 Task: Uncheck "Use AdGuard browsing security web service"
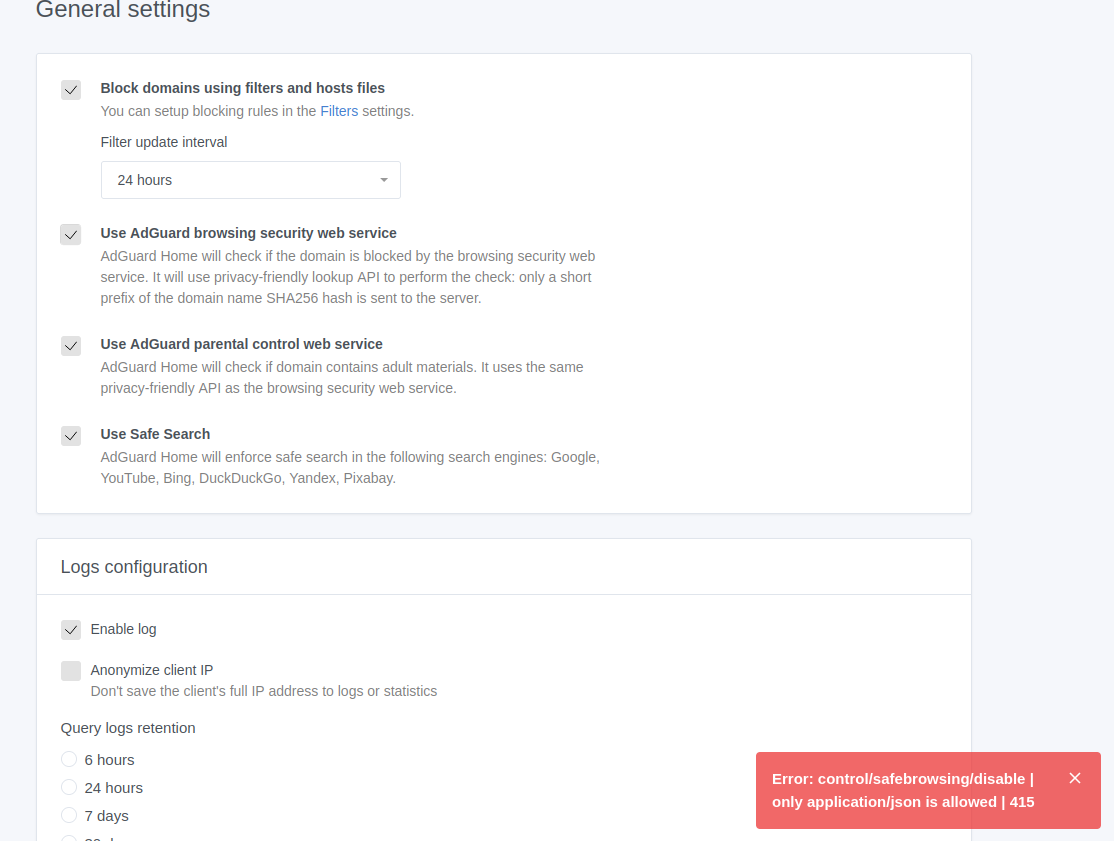tap(70, 234)
